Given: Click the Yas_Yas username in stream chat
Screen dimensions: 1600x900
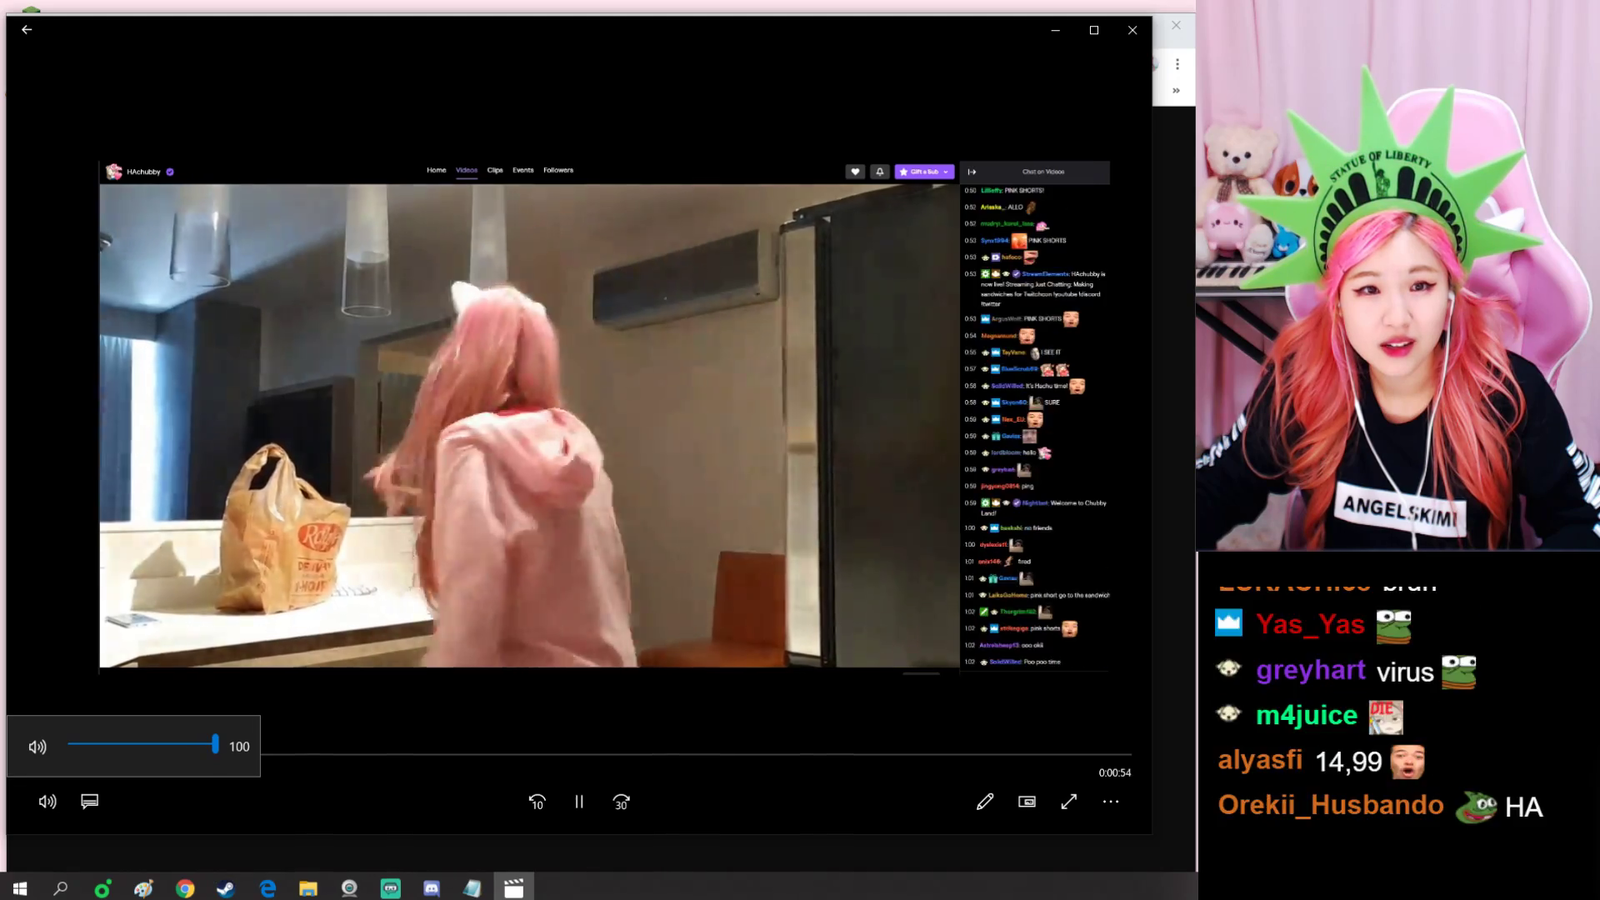Looking at the screenshot, I should coord(1310,624).
